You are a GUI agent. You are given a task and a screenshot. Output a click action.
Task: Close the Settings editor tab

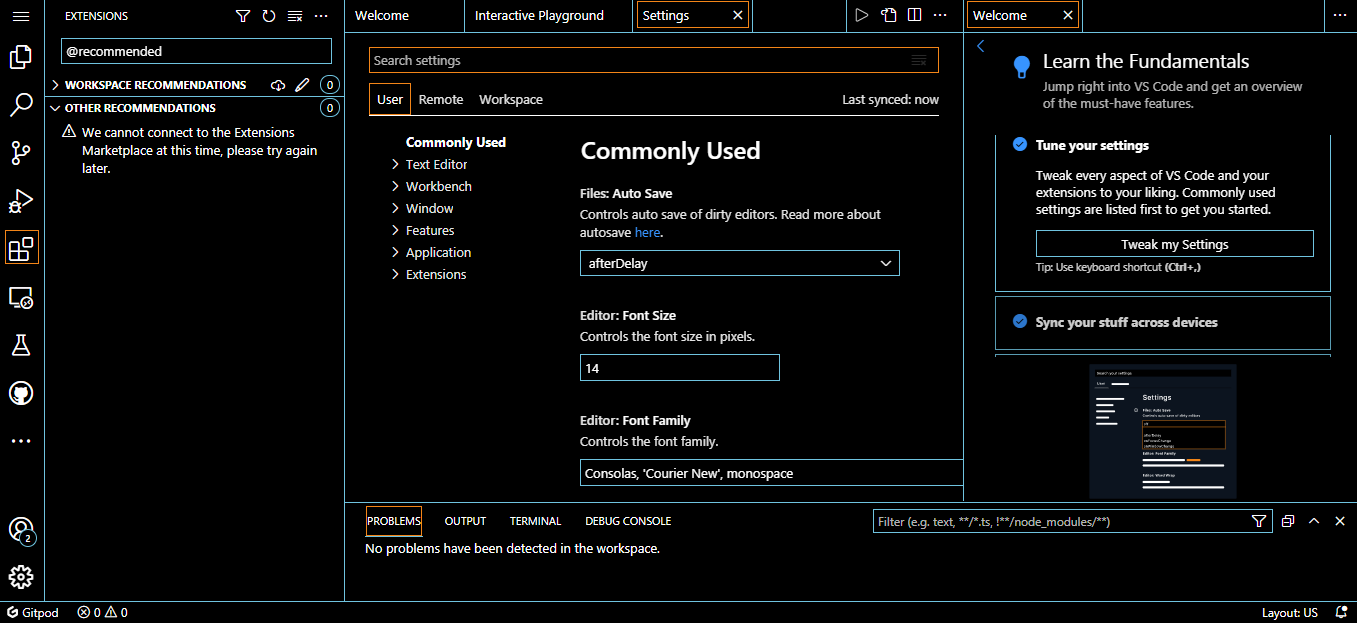click(738, 15)
